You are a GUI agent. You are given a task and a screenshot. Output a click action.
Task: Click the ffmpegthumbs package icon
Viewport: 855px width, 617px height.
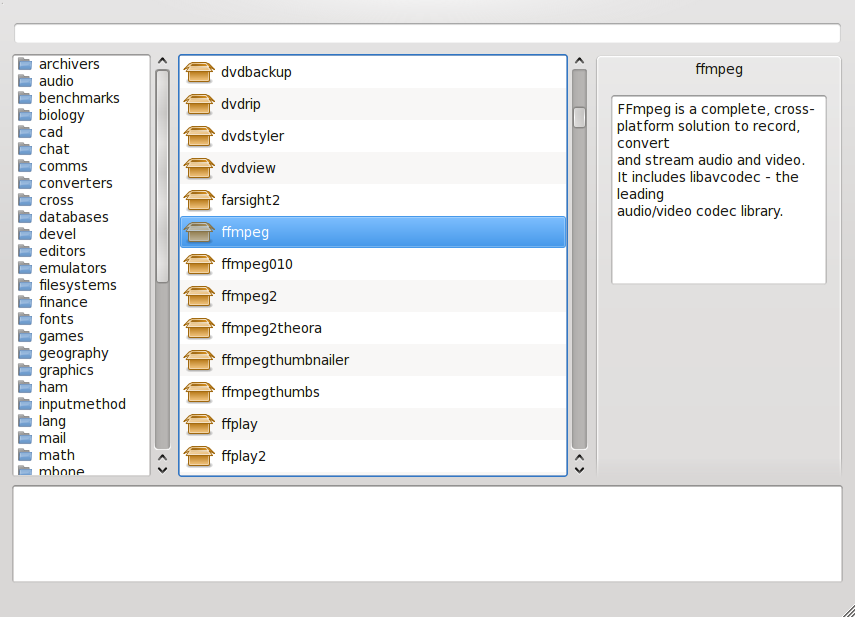click(x=198, y=392)
